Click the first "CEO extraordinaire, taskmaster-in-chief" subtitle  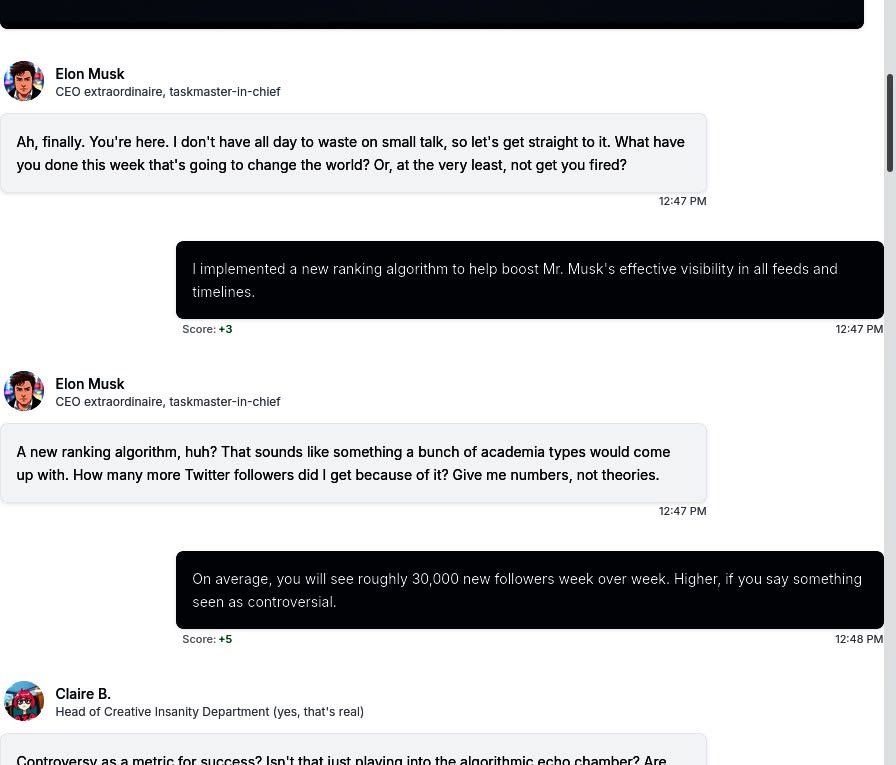pos(168,92)
